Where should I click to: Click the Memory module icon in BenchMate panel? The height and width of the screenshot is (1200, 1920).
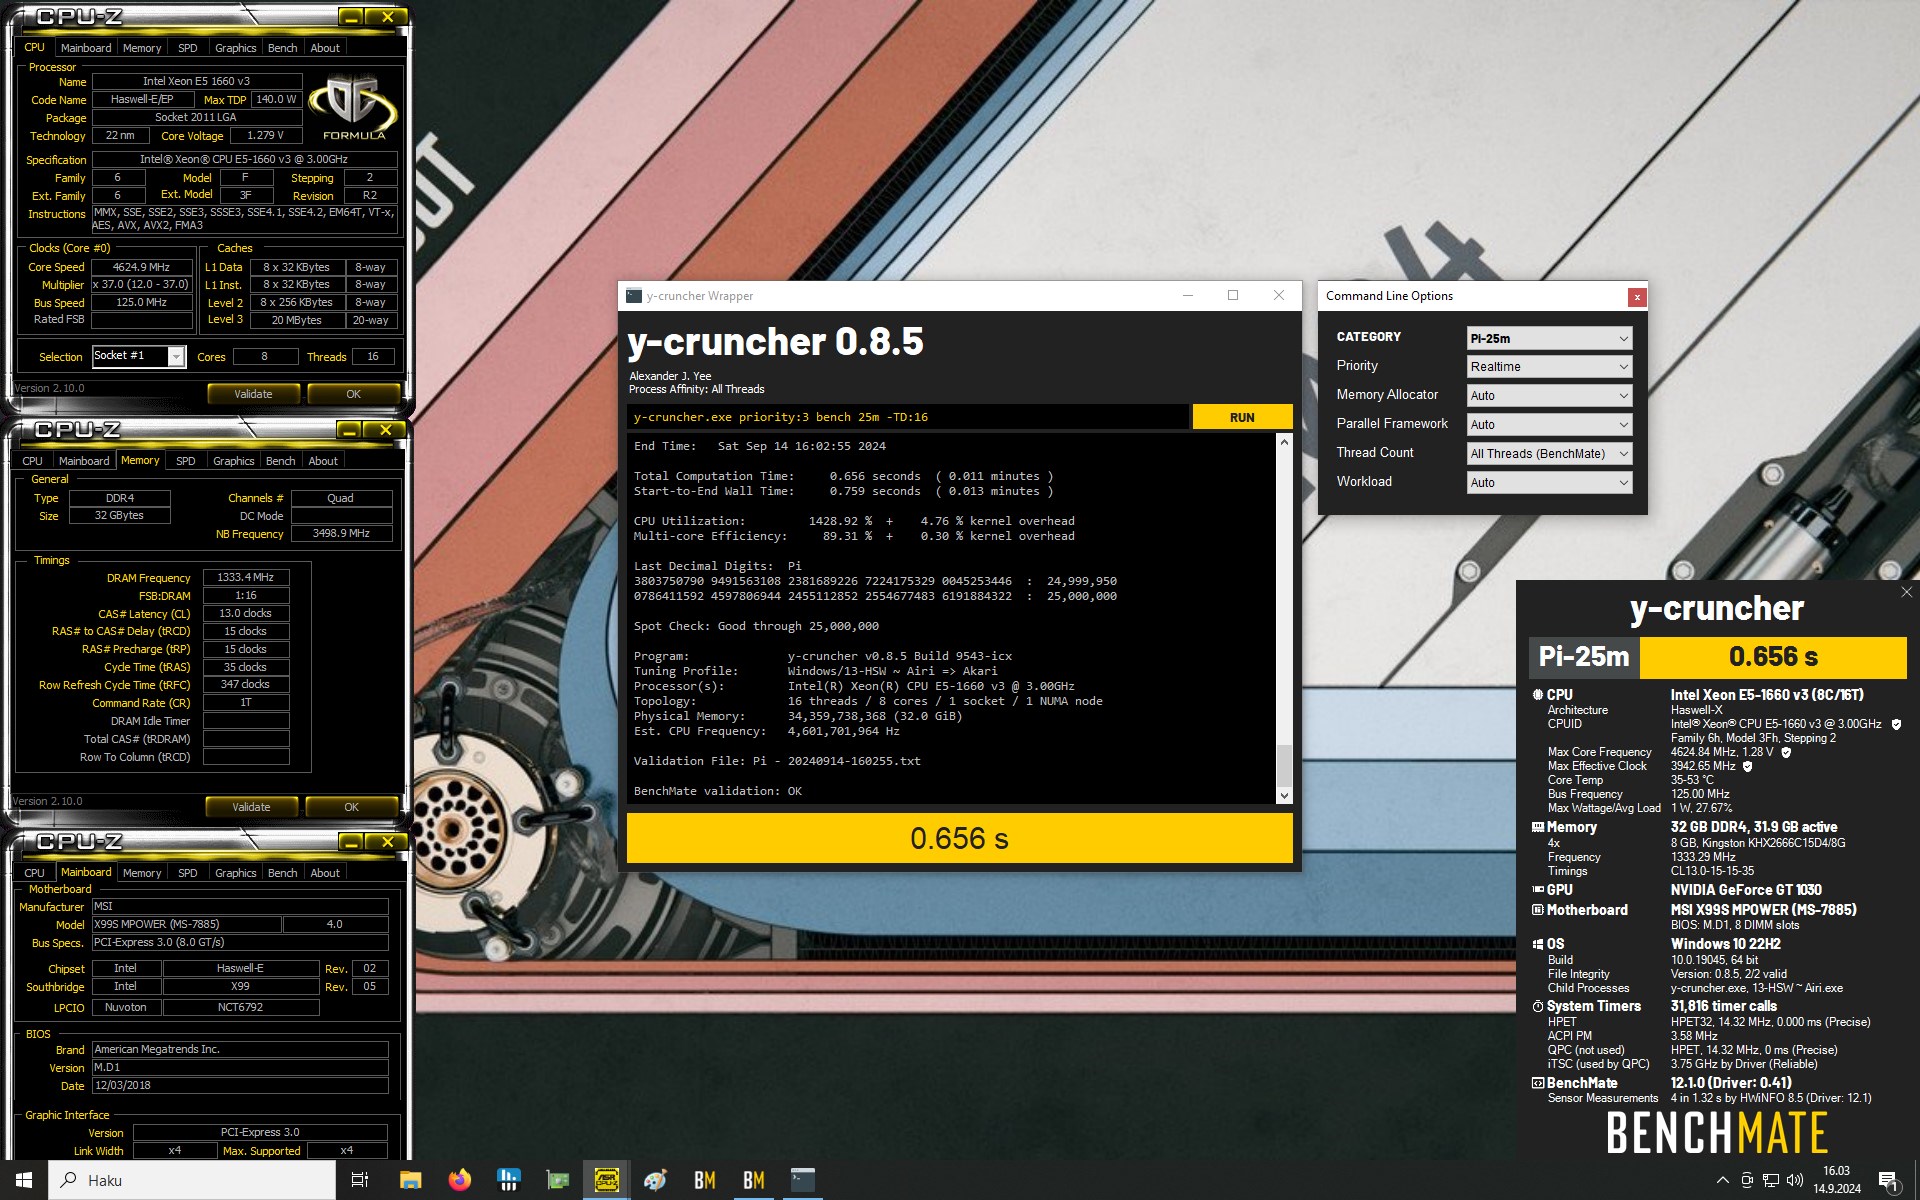(1538, 827)
